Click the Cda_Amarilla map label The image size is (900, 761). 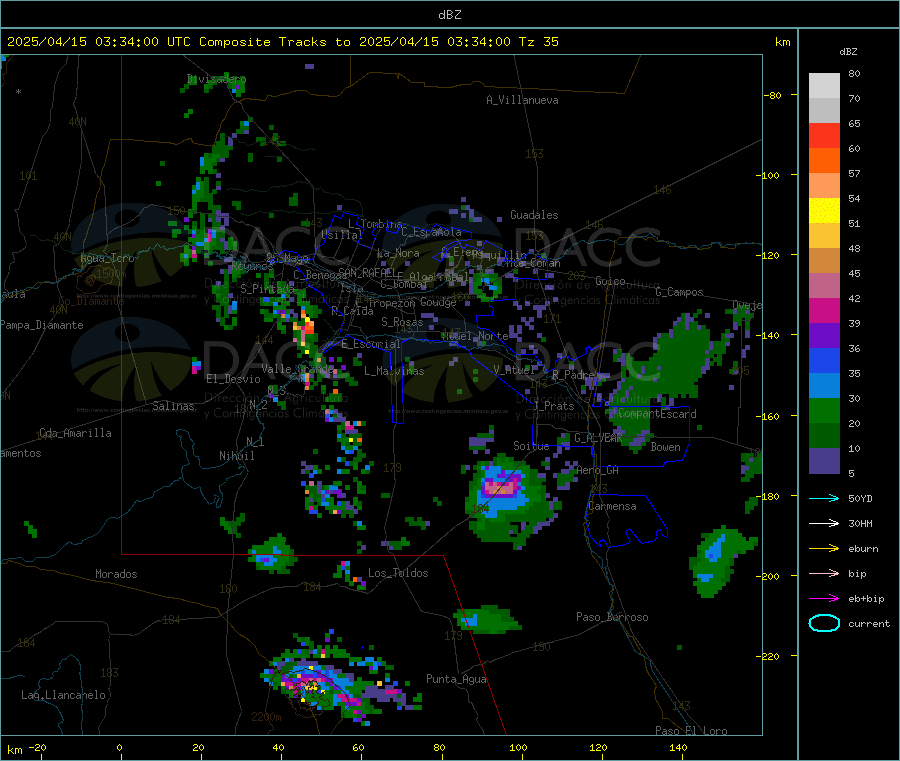tap(75, 433)
